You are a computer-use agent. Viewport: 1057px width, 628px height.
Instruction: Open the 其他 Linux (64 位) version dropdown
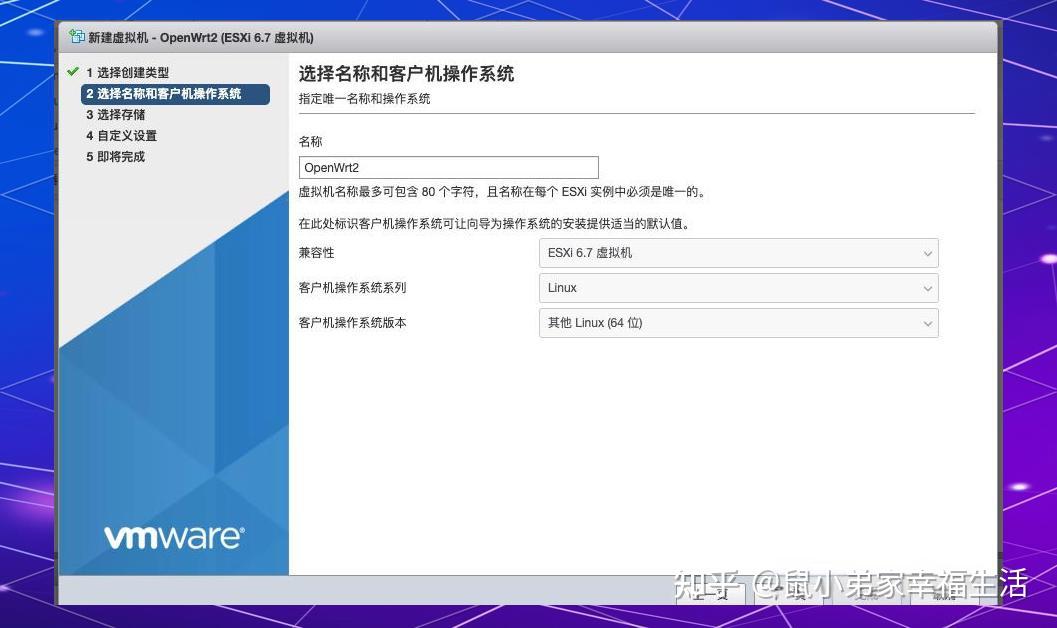pyautogui.click(x=738, y=323)
